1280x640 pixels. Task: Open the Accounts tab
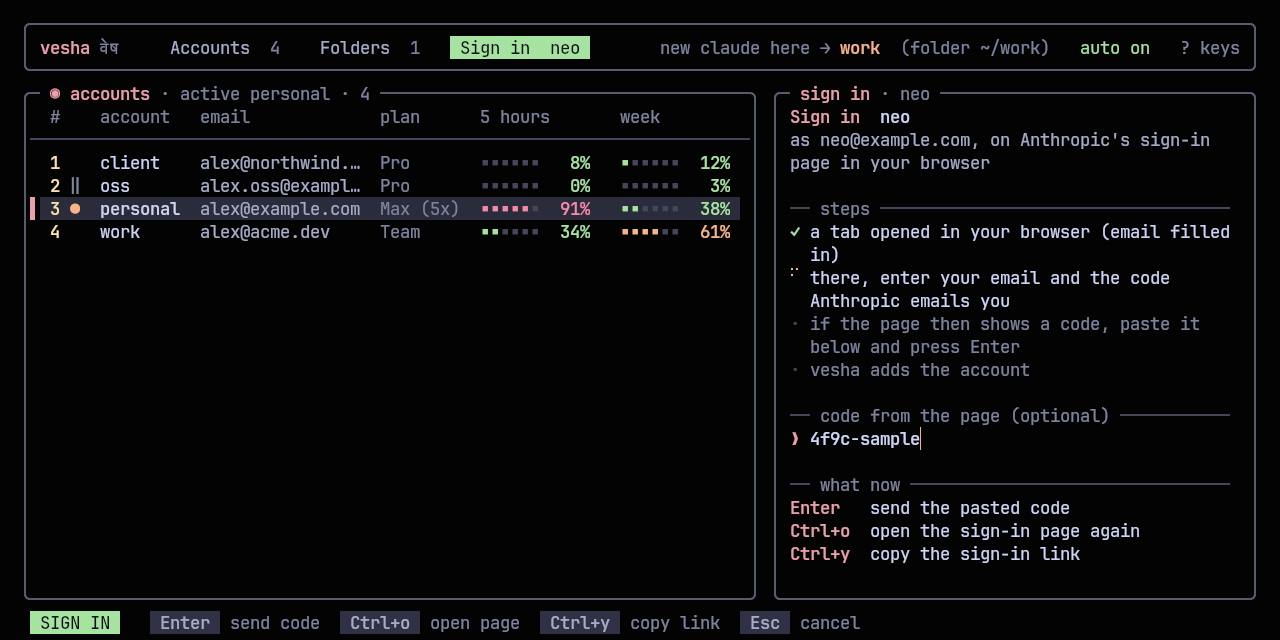pyautogui.click(x=225, y=48)
